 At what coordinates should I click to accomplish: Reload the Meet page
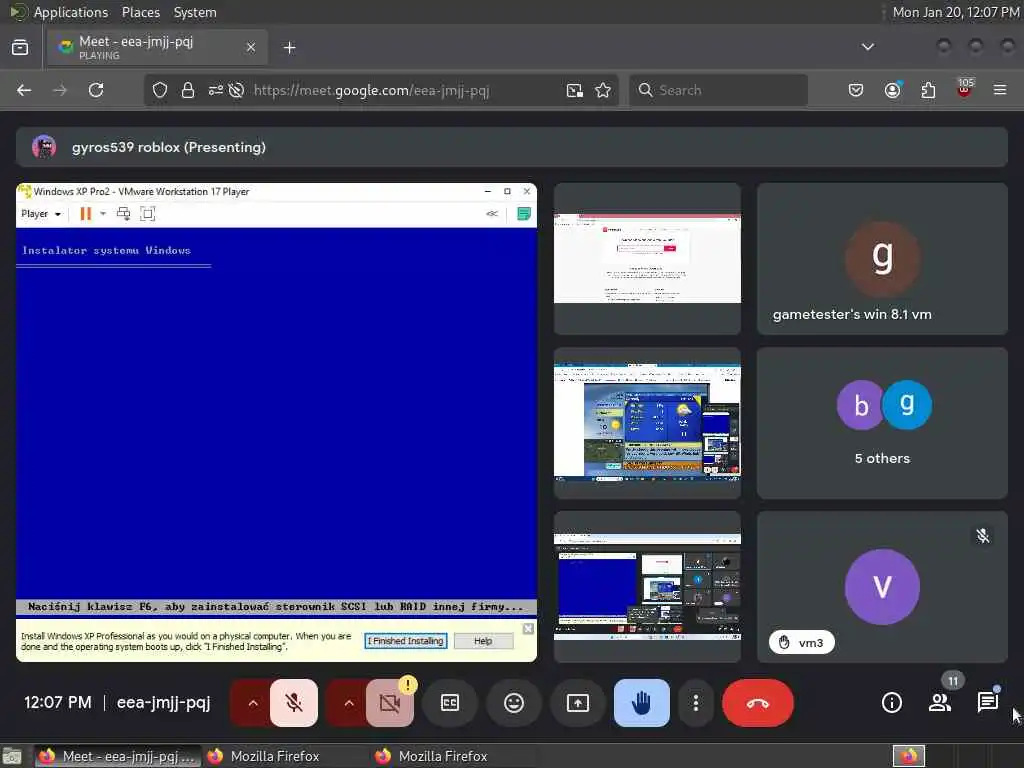(x=96, y=90)
